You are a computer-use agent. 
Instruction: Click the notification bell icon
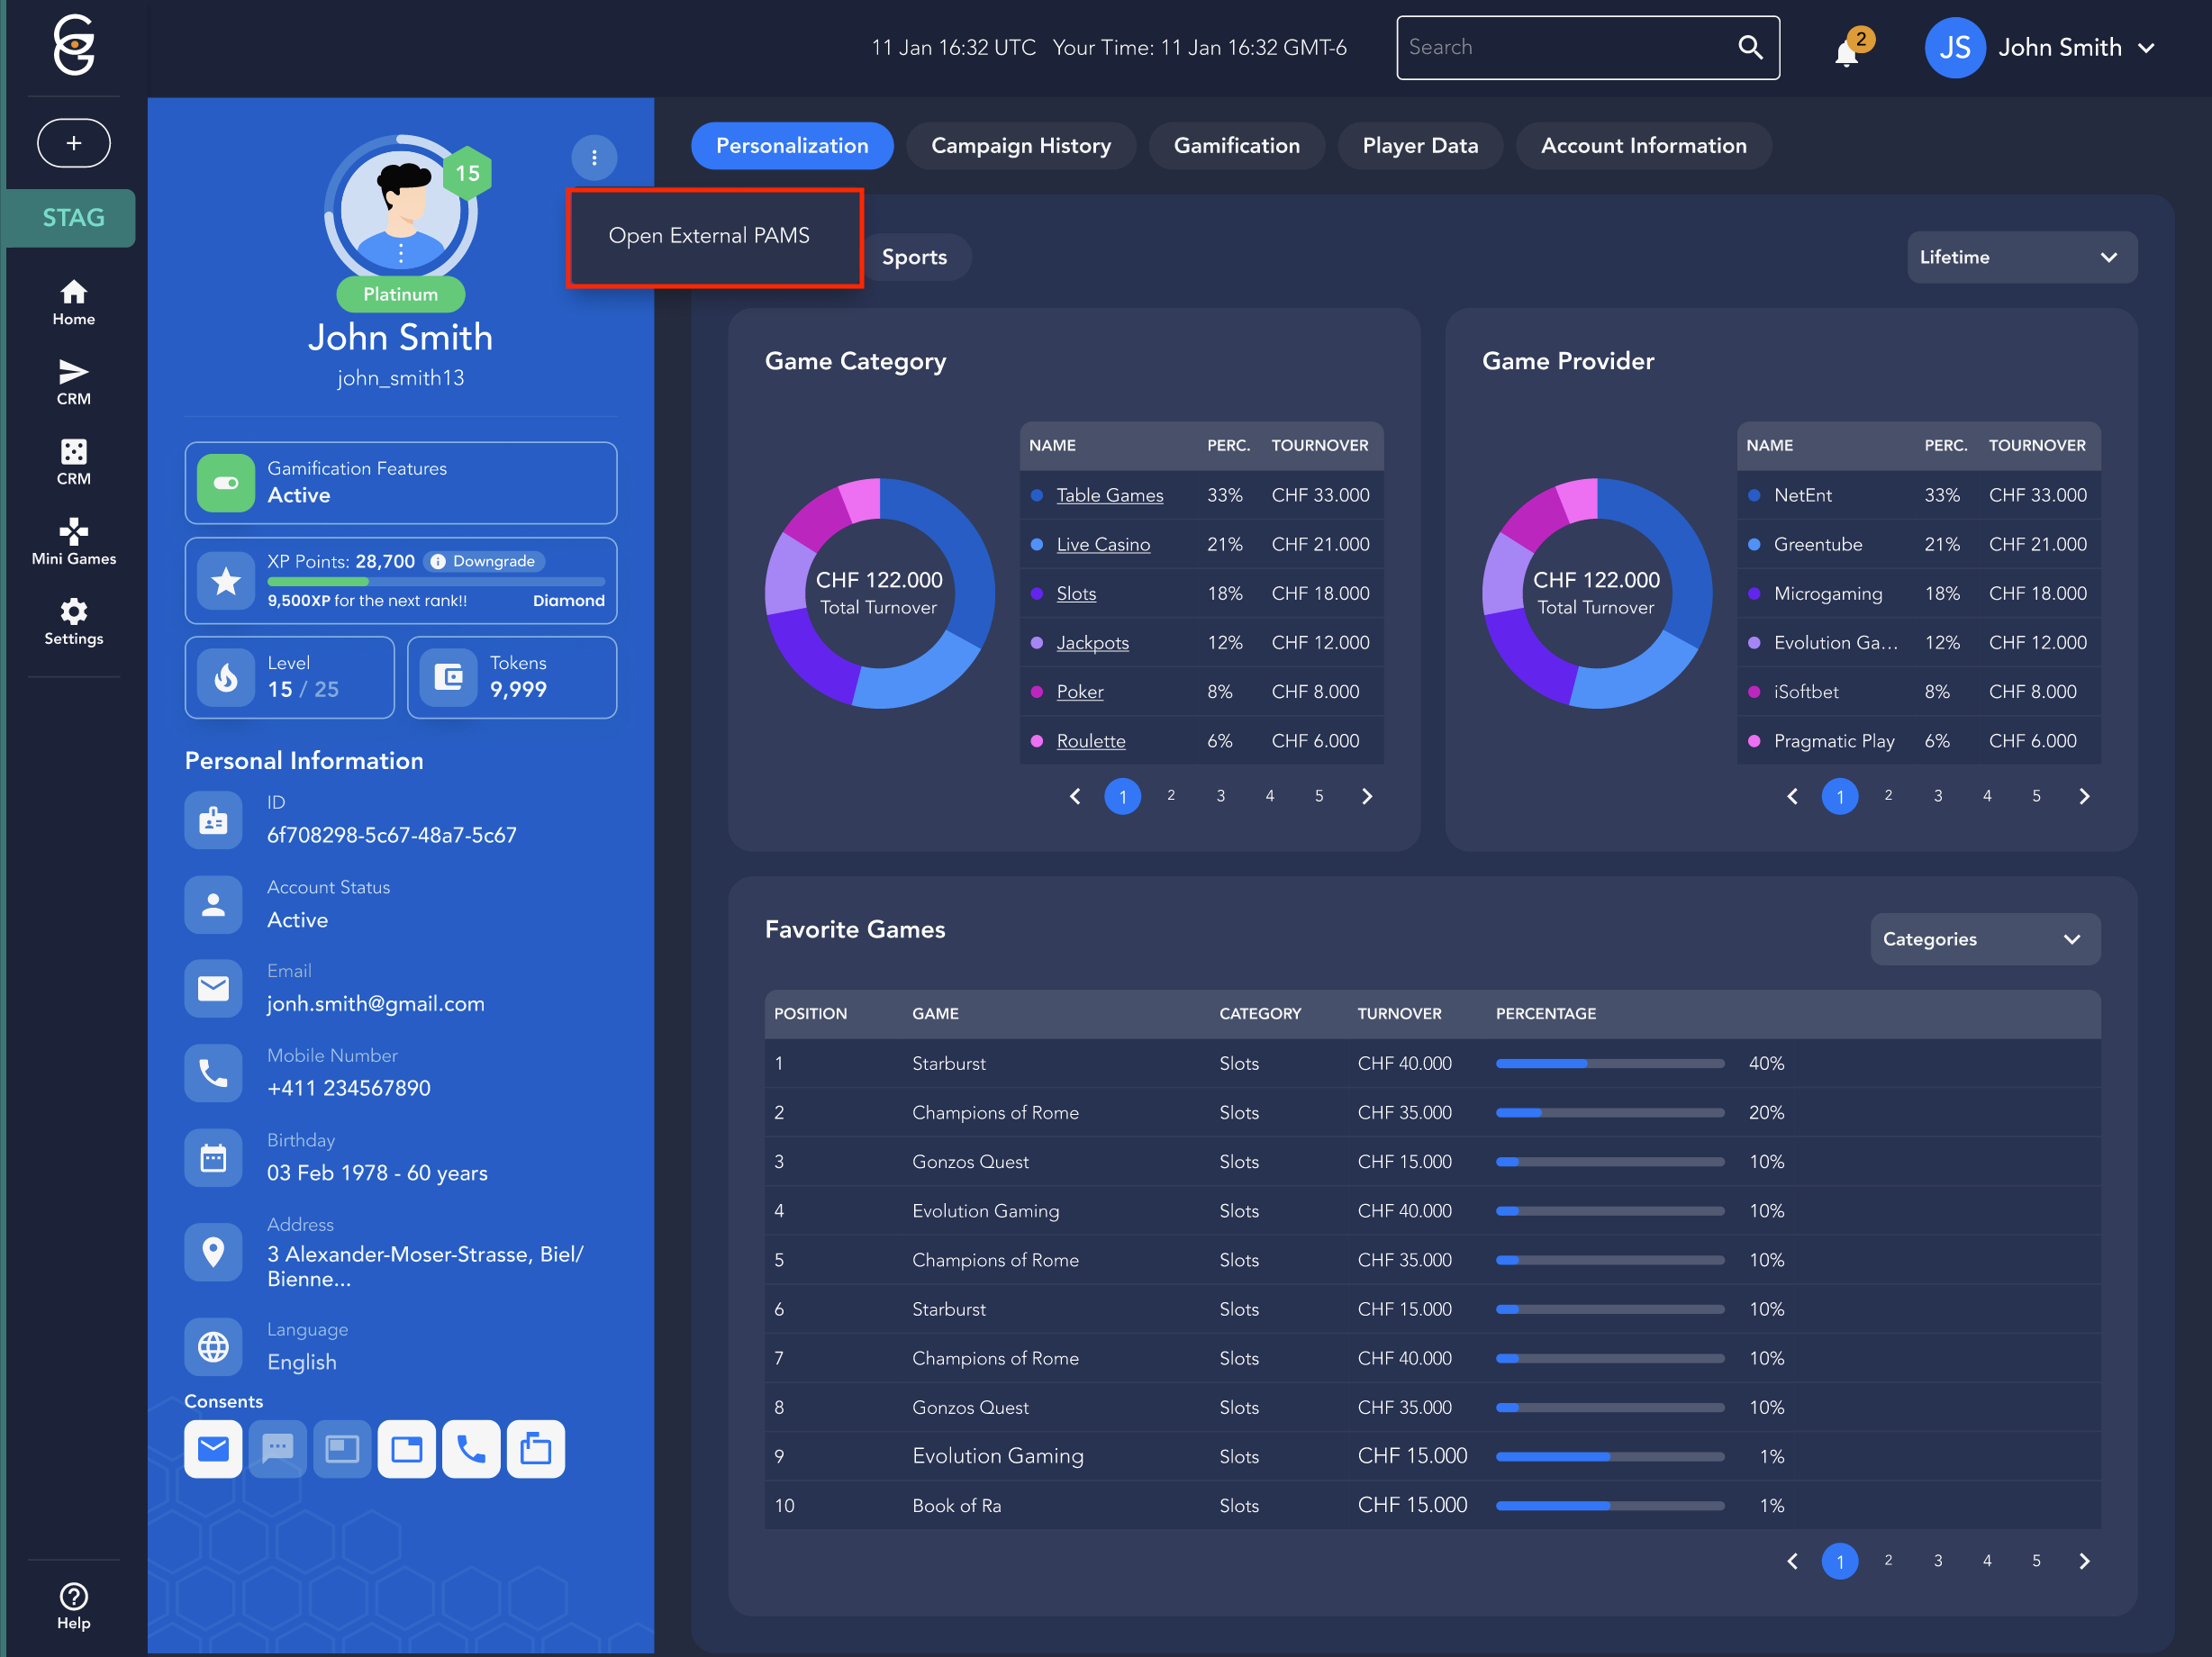[x=1846, y=52]
